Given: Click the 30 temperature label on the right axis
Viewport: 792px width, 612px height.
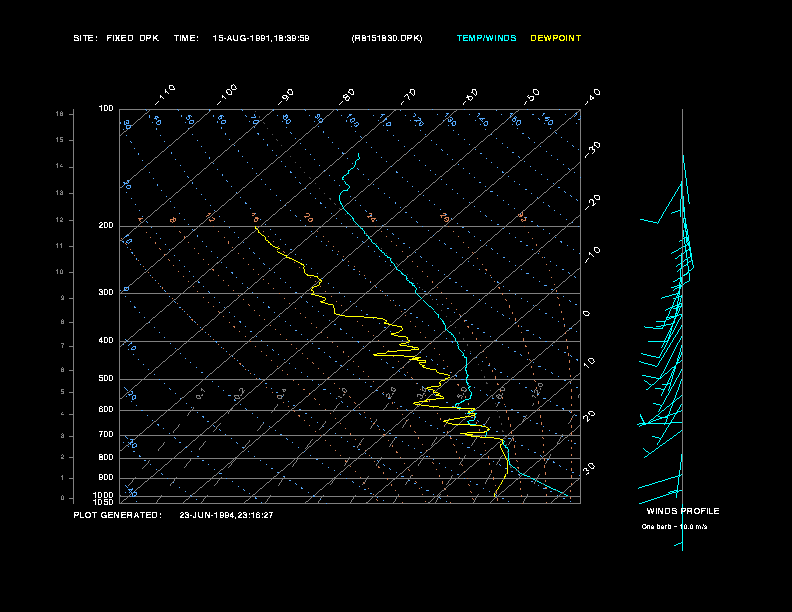Looking at the screenshot, I should (589, 468).
